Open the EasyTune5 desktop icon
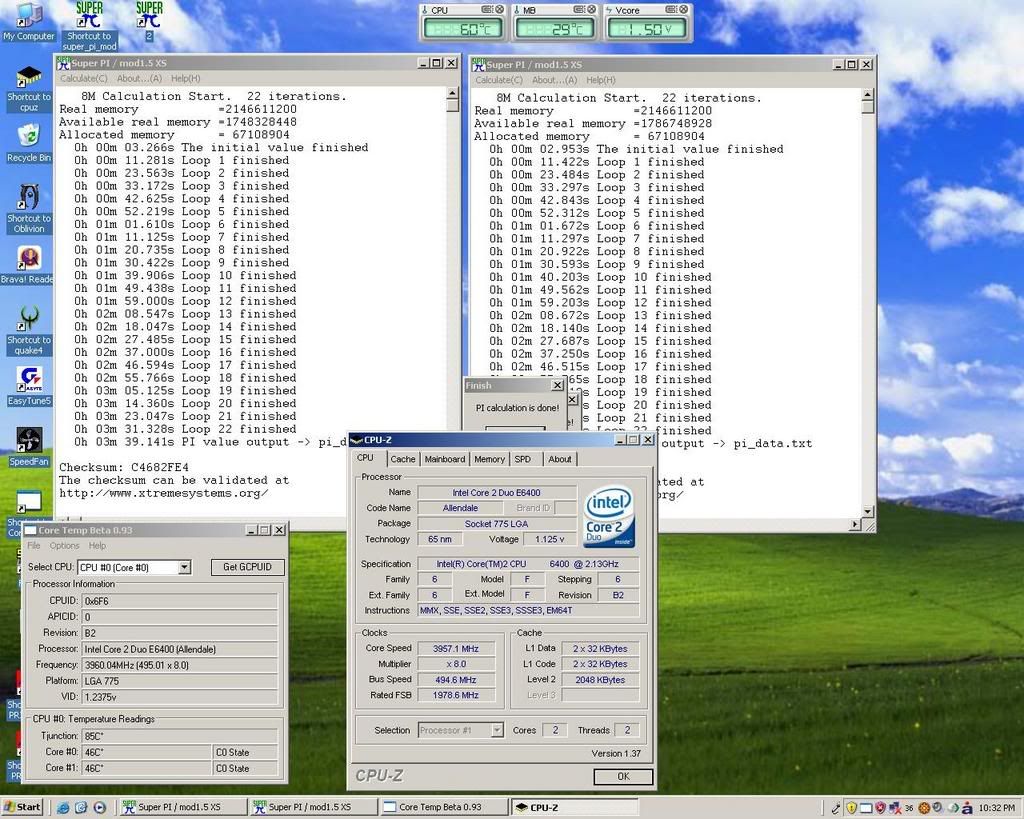 28,380
